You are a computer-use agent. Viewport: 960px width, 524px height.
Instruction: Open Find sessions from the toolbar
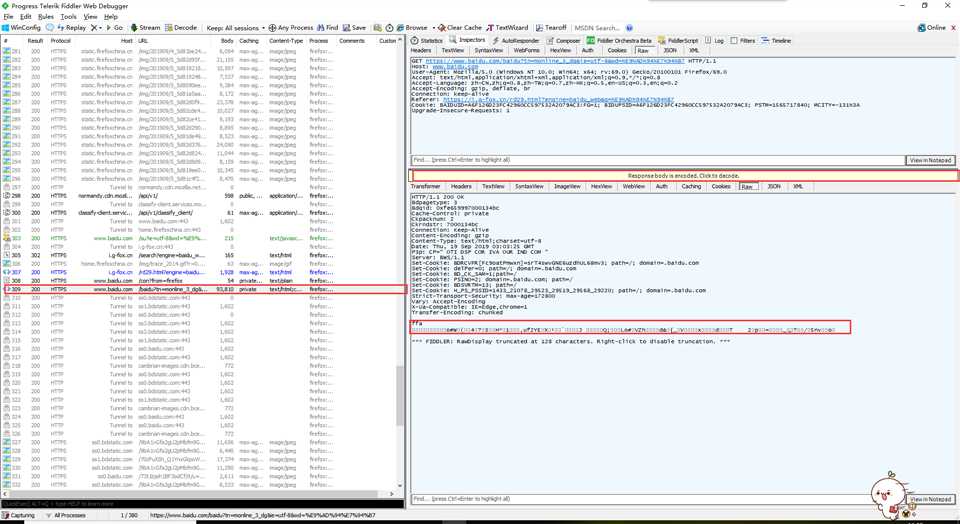(x=328, y=28)
